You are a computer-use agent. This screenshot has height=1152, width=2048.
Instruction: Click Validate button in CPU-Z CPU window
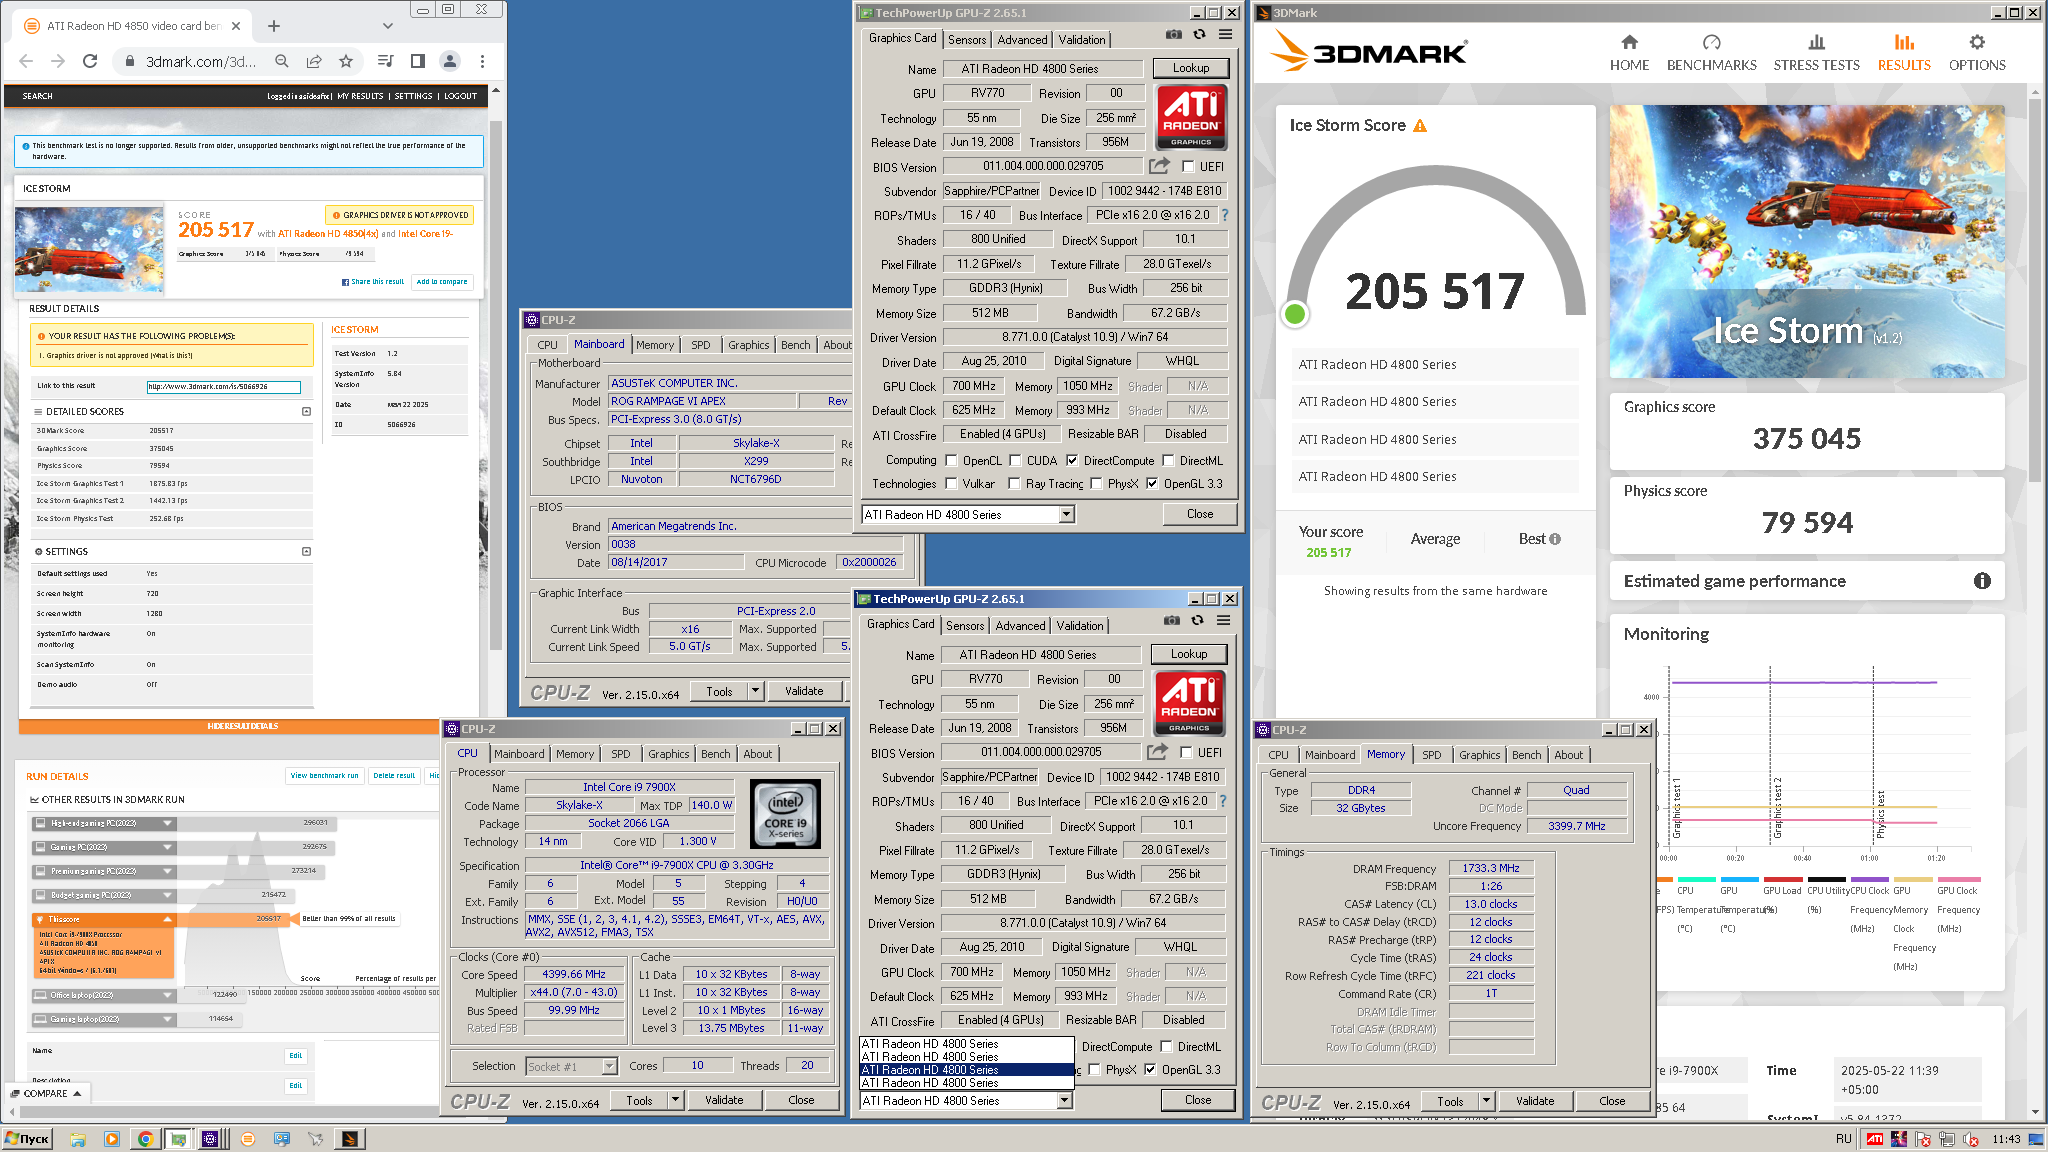[724, 1100]
